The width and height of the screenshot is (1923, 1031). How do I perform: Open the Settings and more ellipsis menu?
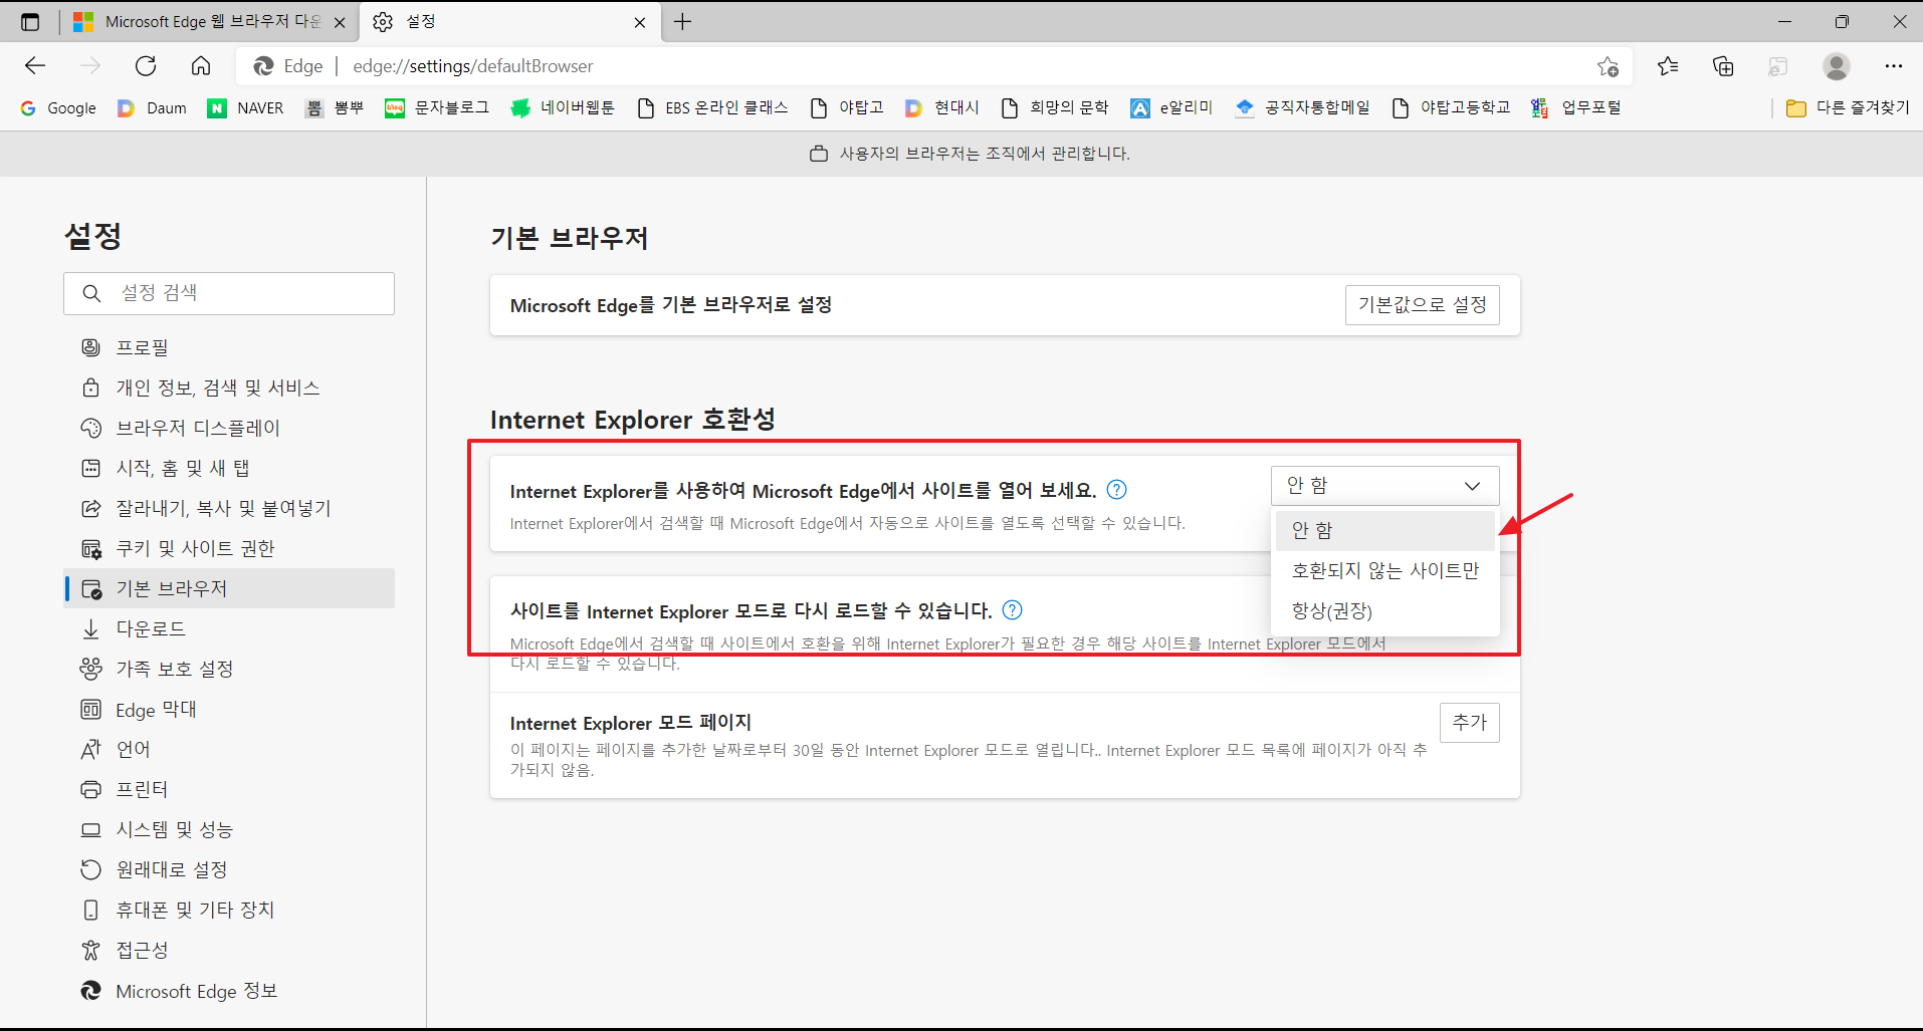coord(1893,66)
